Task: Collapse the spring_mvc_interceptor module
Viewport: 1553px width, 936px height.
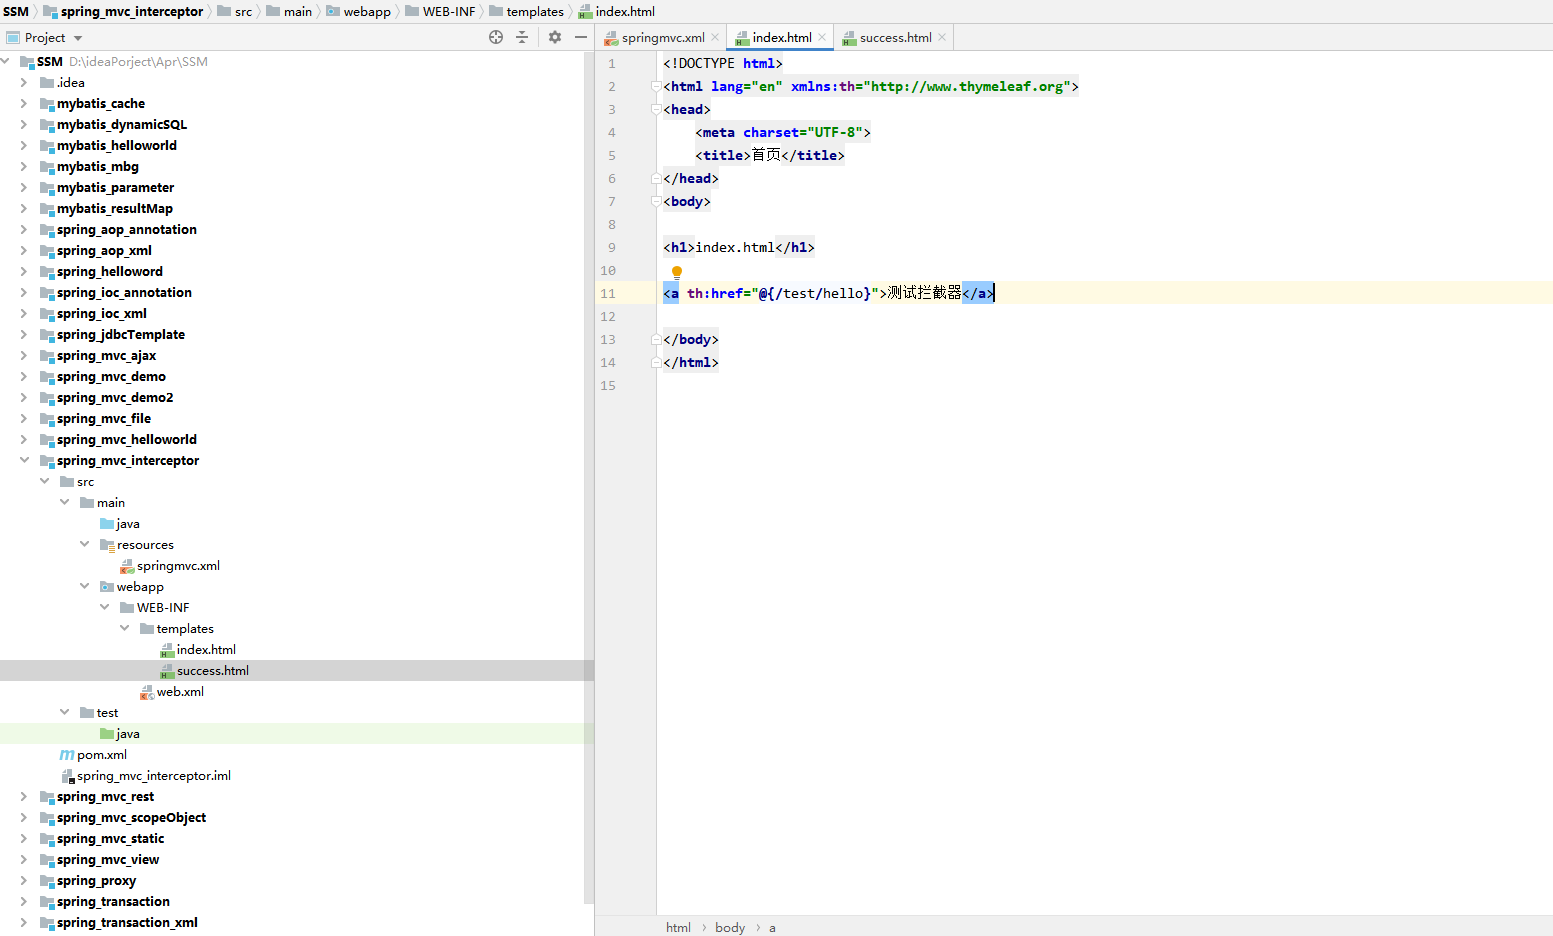Action: point(24,461)
